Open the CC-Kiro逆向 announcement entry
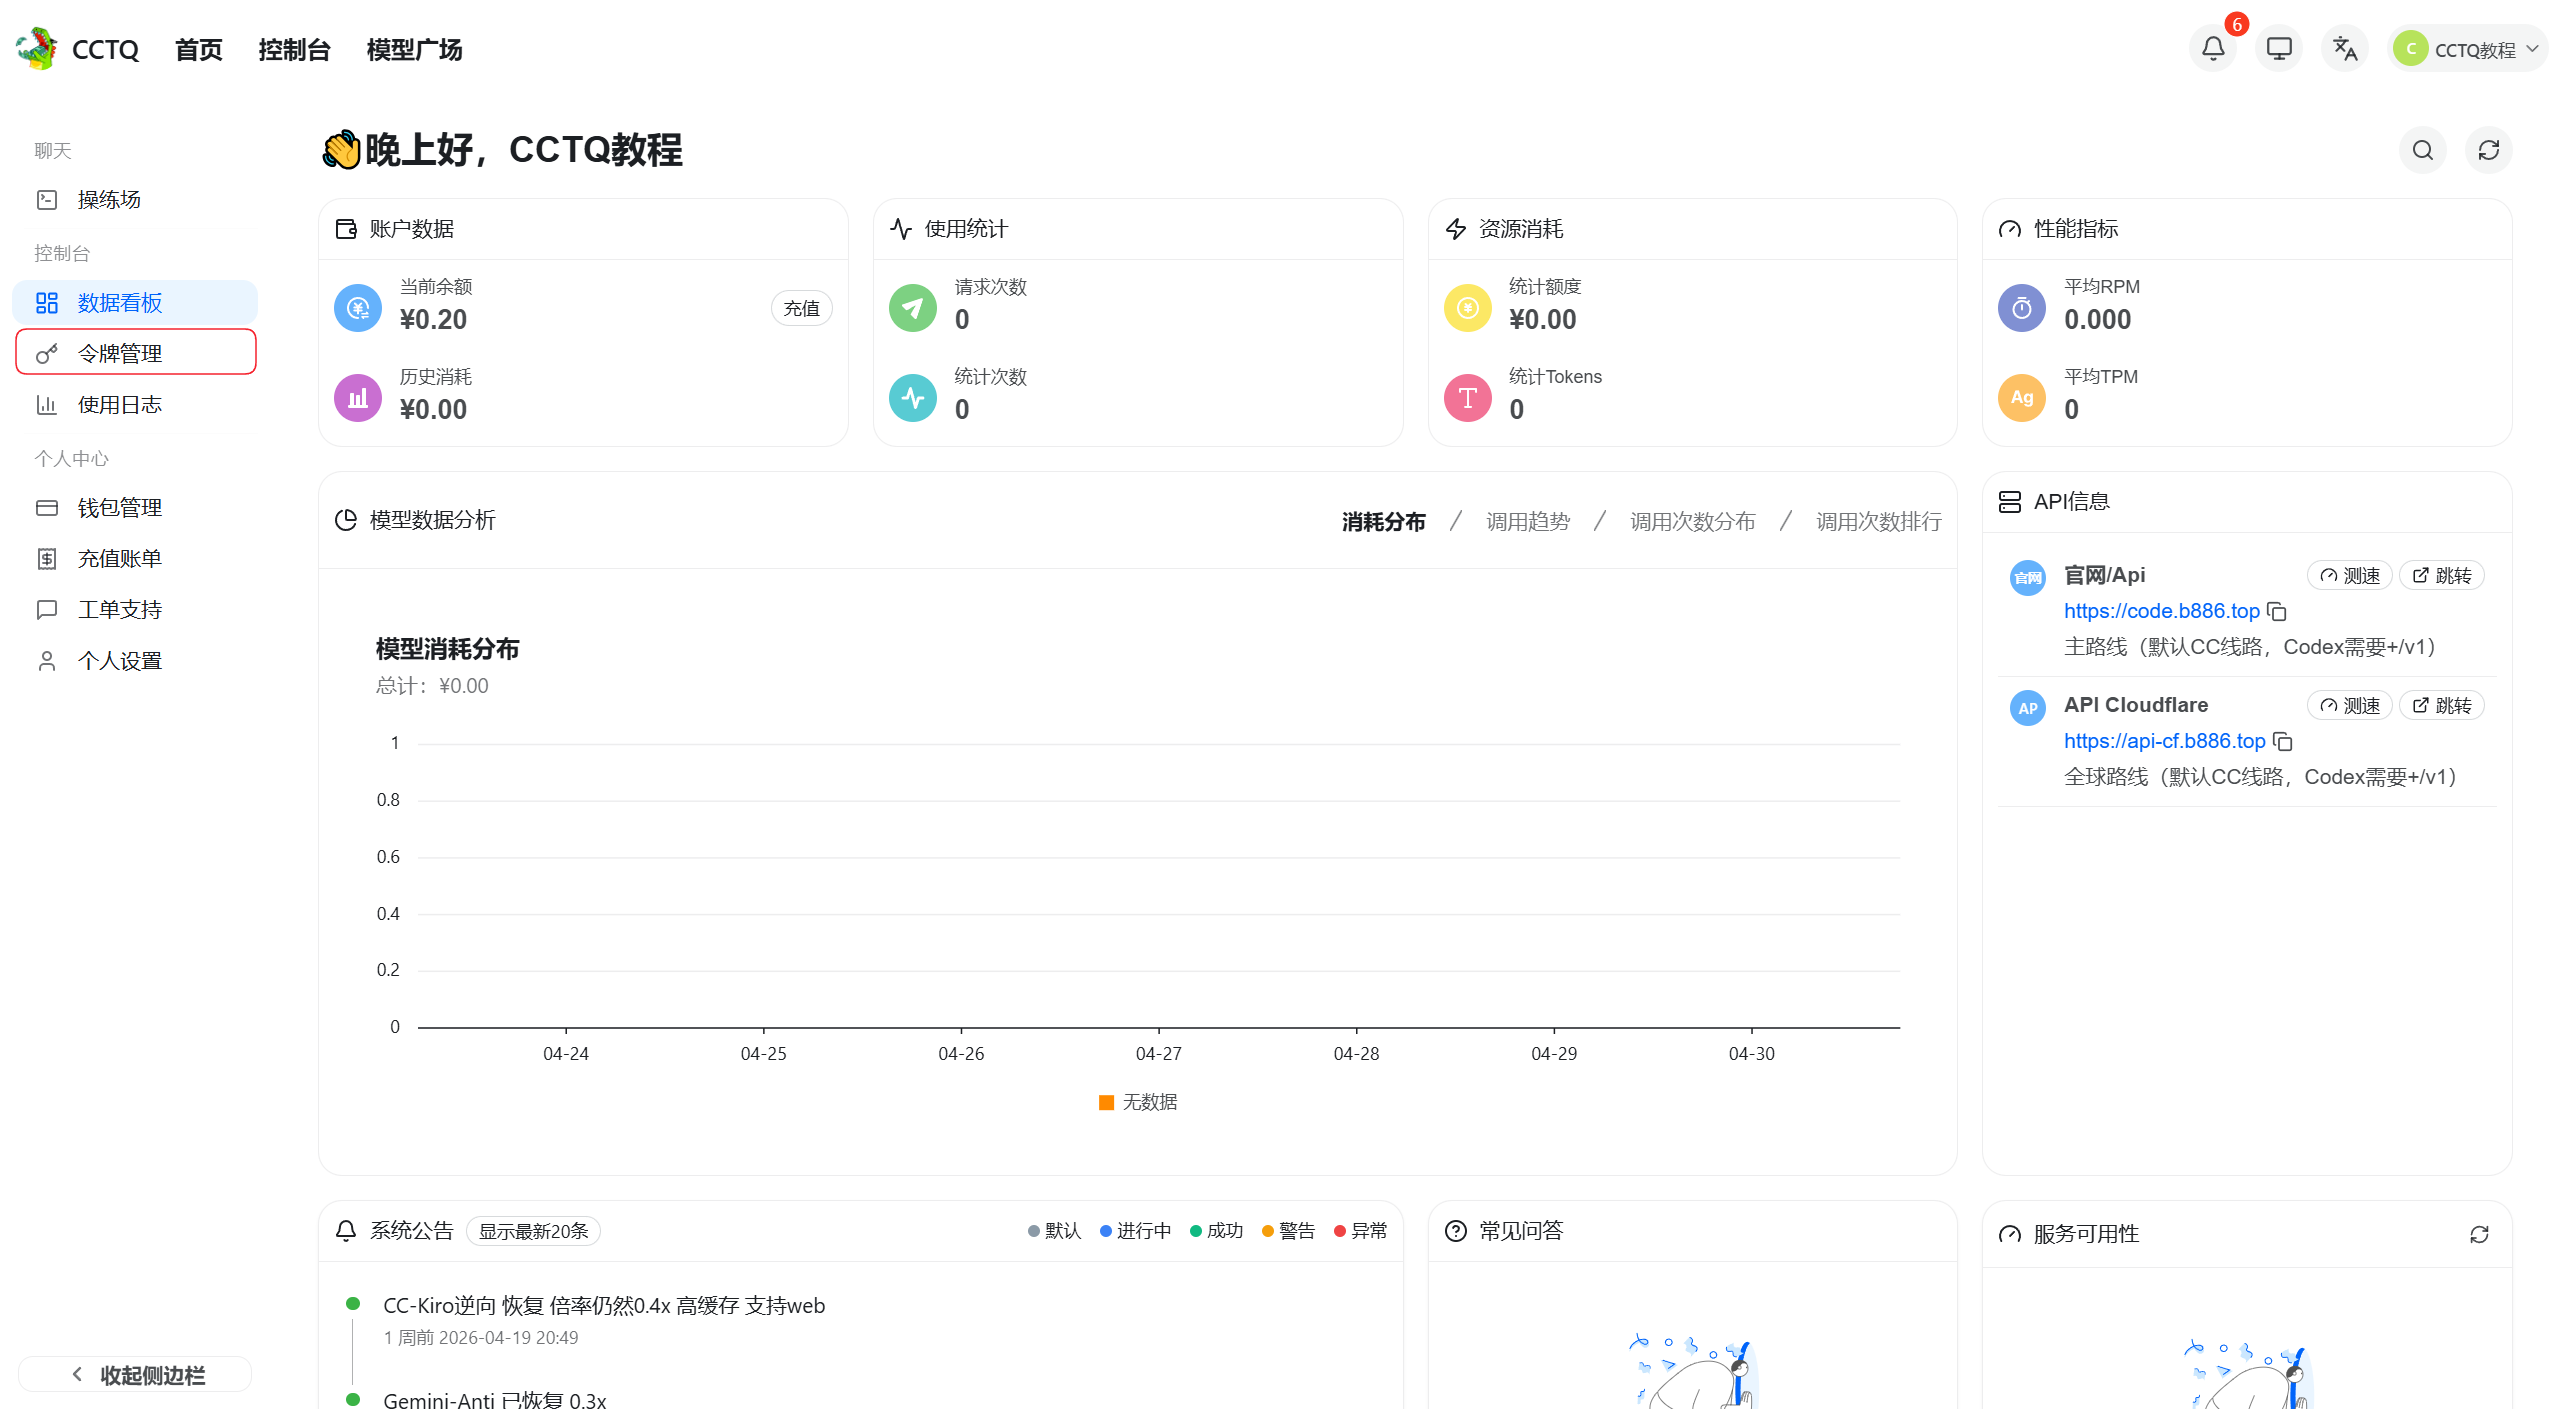The width and height of the screenshot is (2560, 1409). (603, 1305)
